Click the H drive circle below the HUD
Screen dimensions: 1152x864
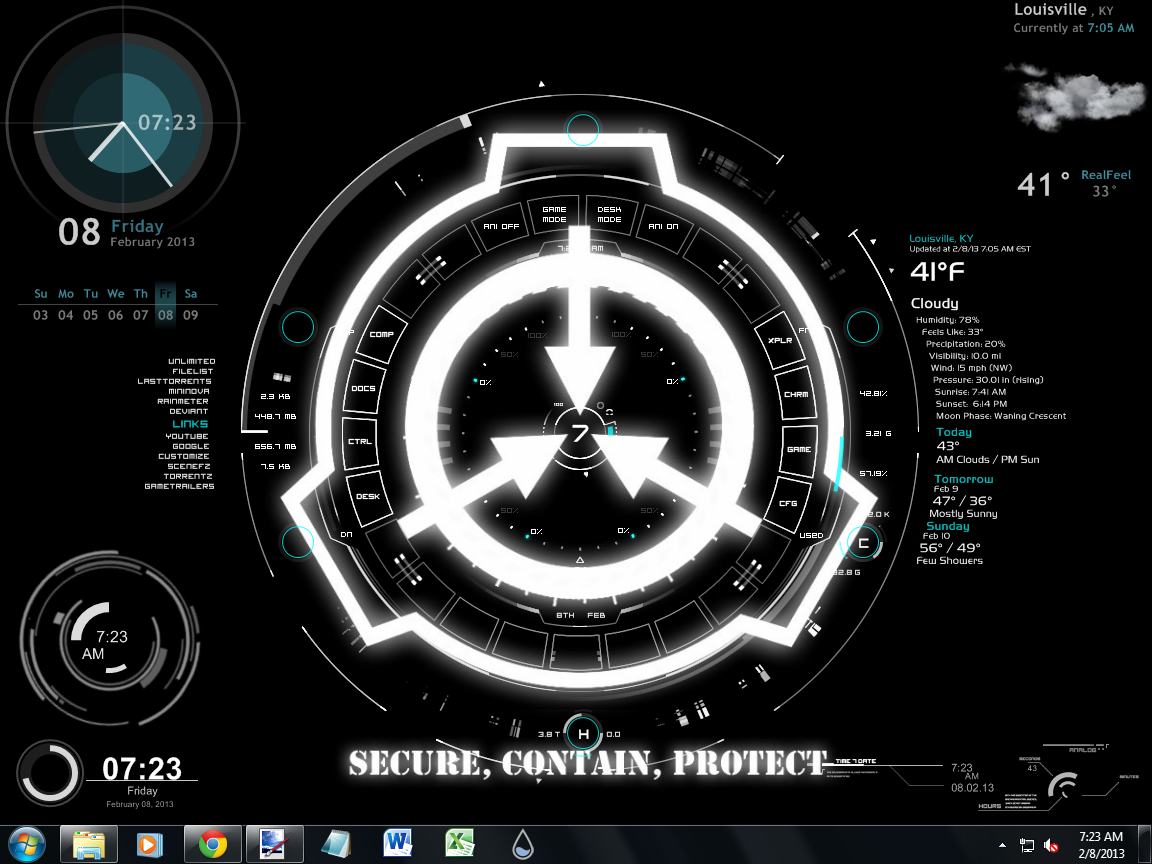coord(583,734)
